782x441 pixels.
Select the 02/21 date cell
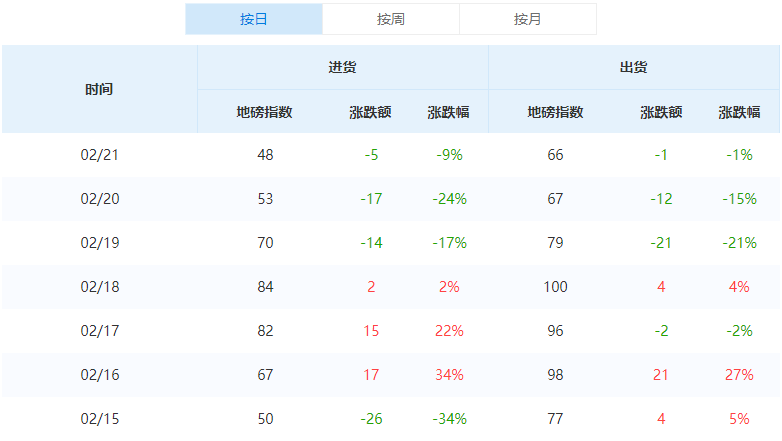(x=100, y=155)
